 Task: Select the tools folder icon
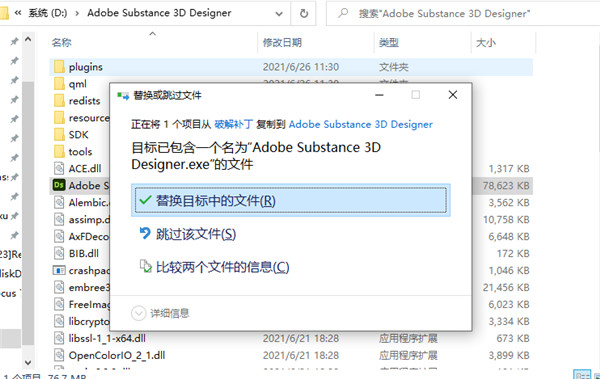coord(59,151)
